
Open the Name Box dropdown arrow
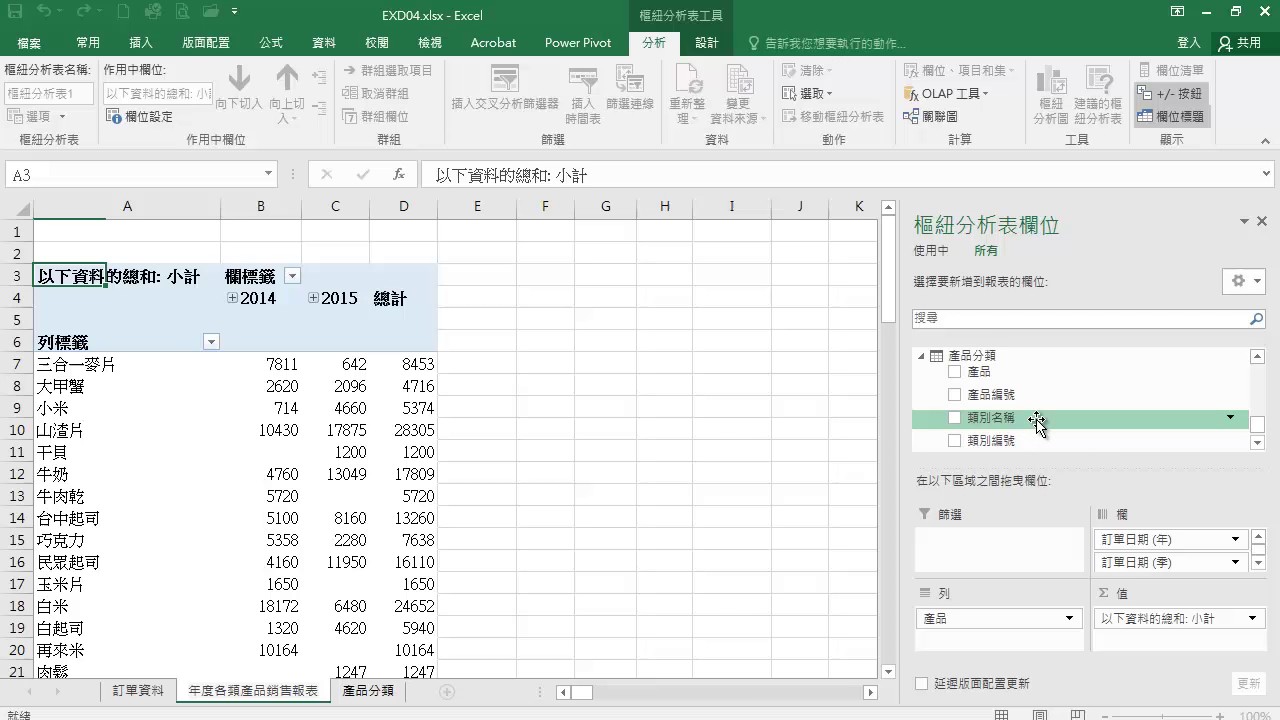268,174
